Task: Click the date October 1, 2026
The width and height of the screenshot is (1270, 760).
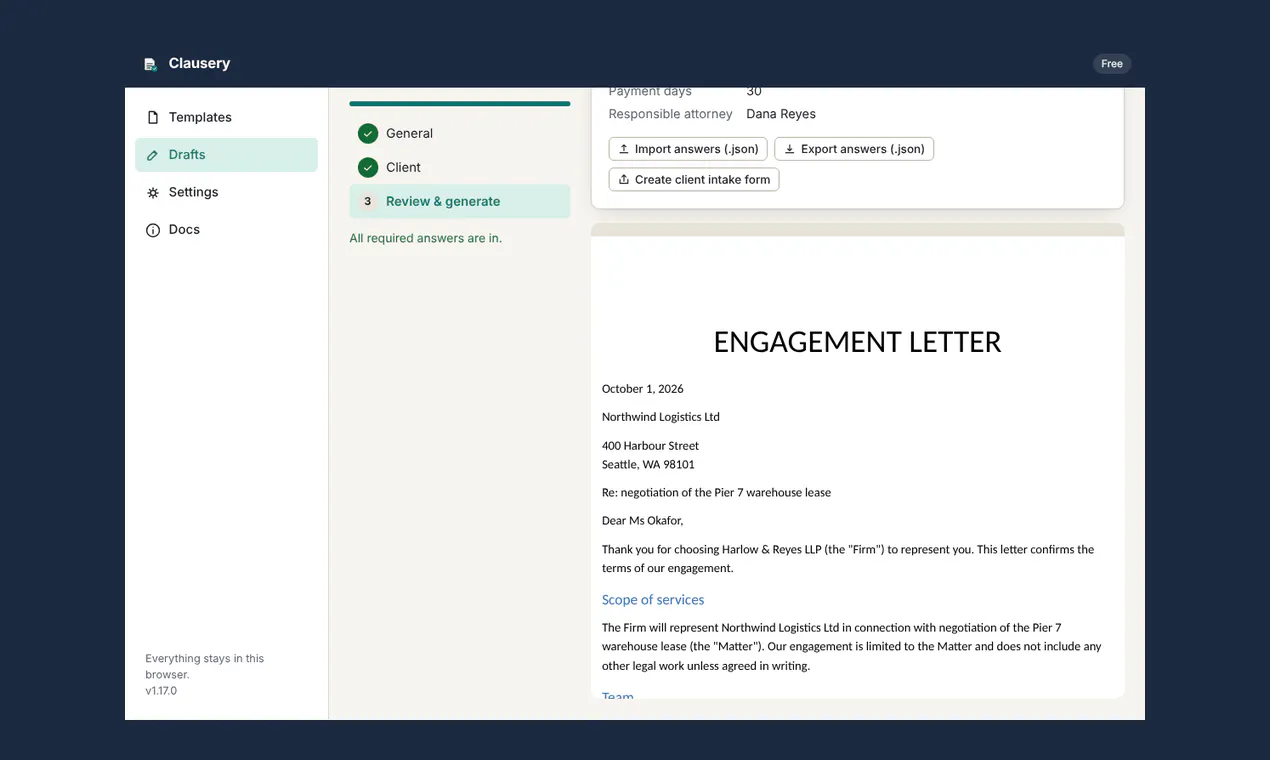Action: click(x=643, y=389)
